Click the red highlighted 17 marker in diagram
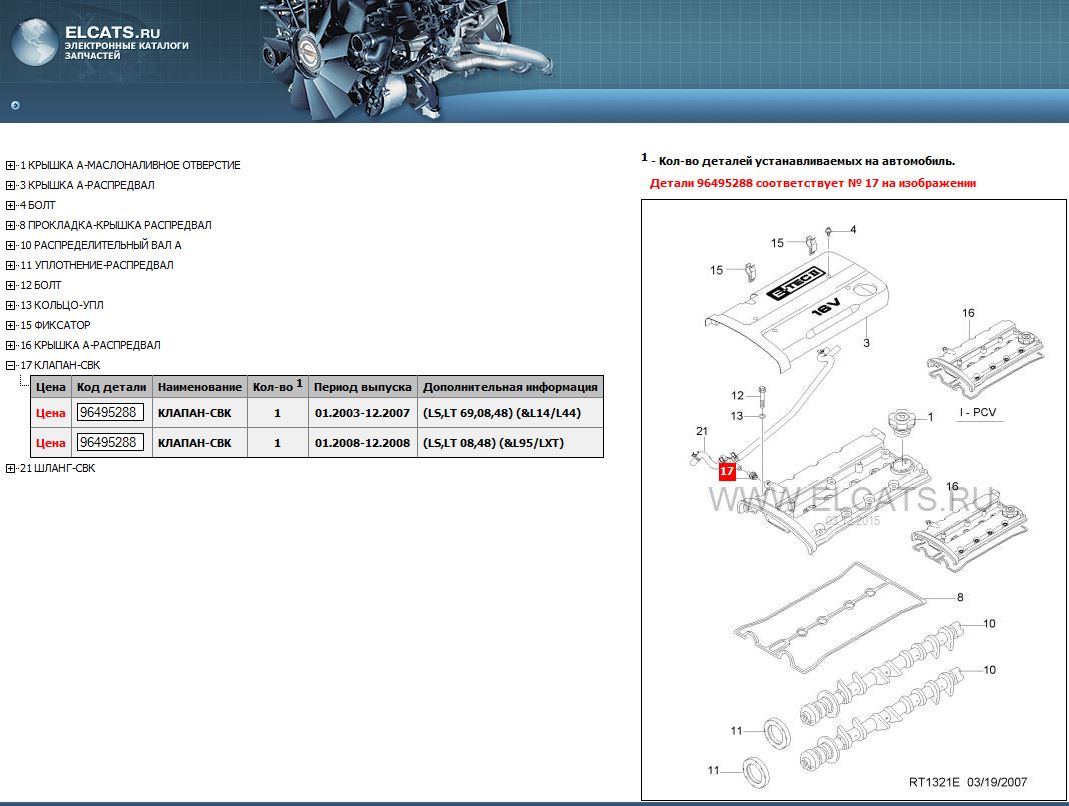Viewport: 1069px width, 806px height. 728,470
